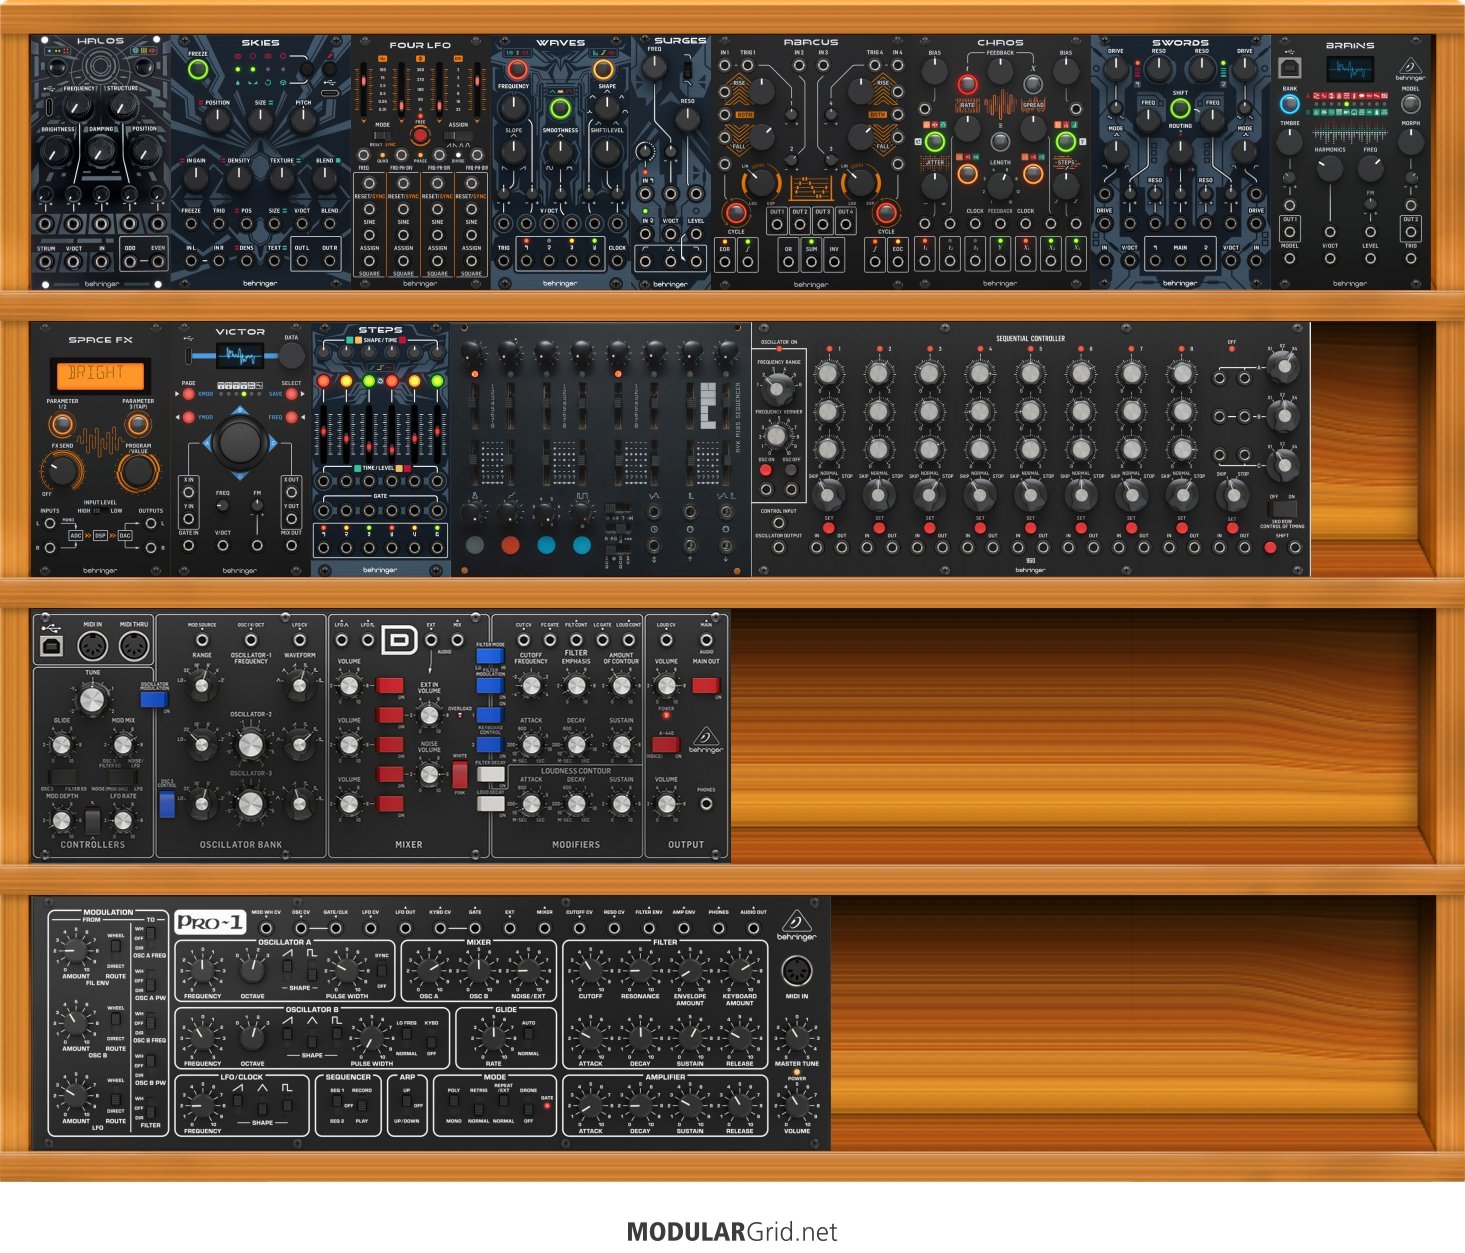Click the green Freeze button on Skies
The height and width of the screenshot is (1253, 1465).
tap(198, 70)
